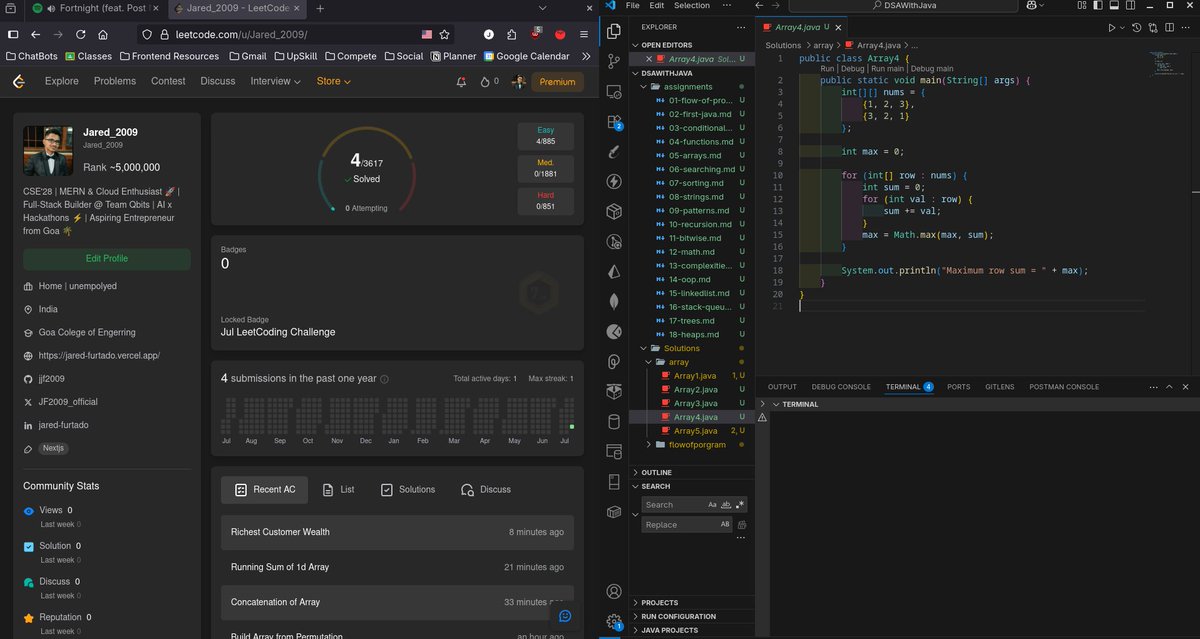Open new browser tab with plus

click(x=320, y=8)
